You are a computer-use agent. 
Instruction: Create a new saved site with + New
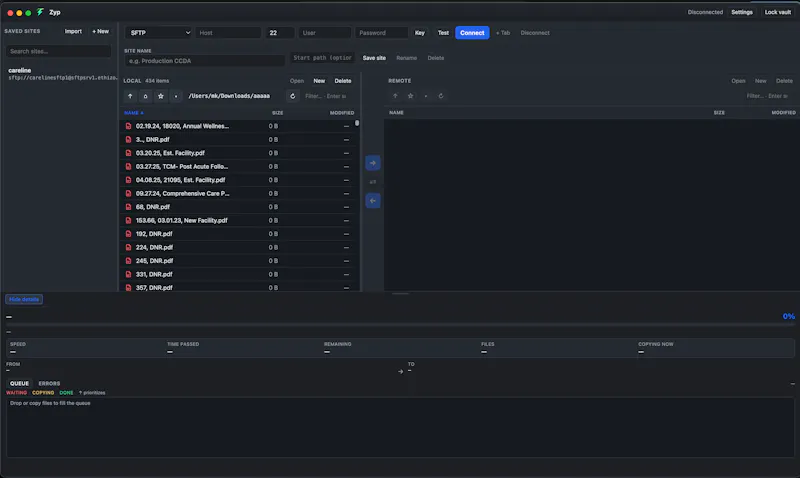click(101, 31)
